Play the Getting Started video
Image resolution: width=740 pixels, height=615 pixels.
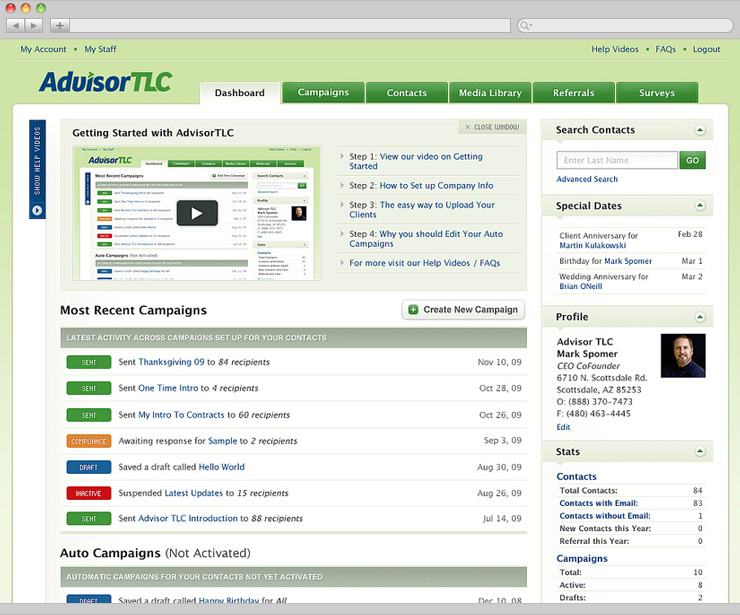[x=197, y=213]
